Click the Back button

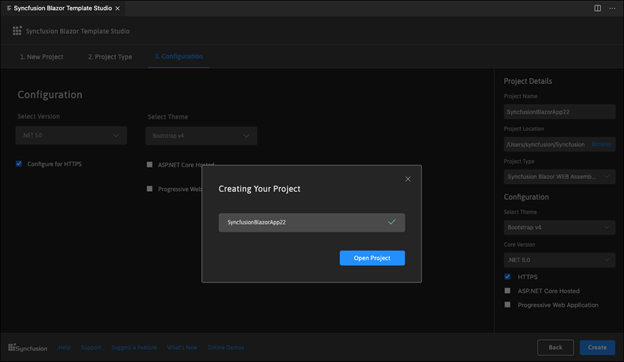coord(555,347)
